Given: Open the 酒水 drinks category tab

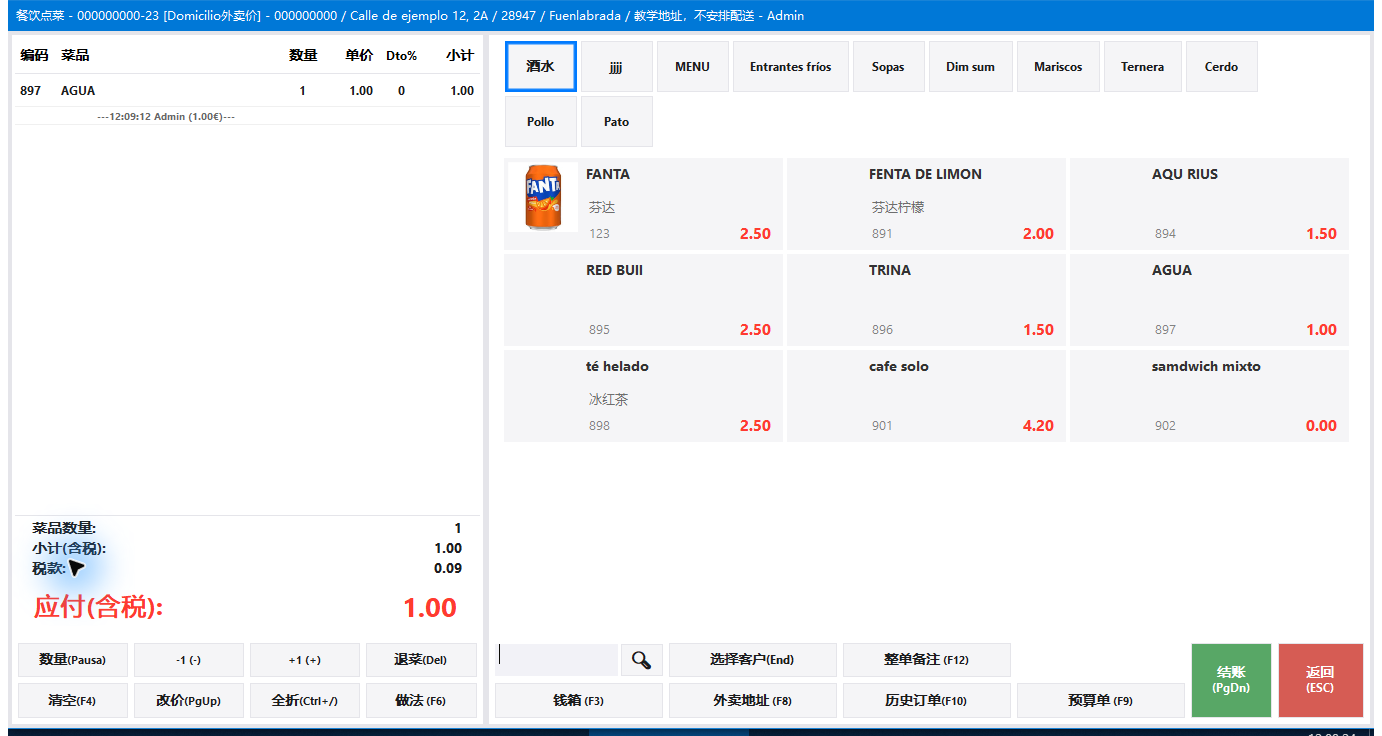Looking at the screenshot, I should [541, 67].
